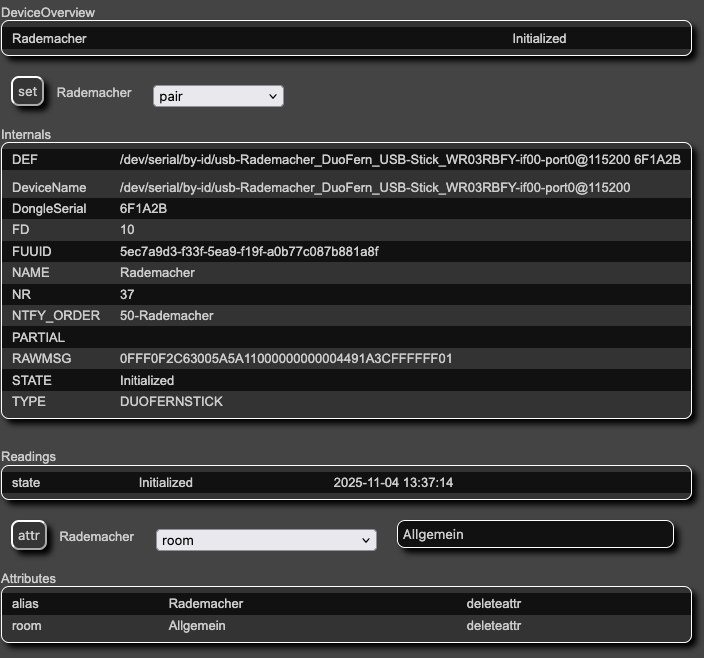The width and height of the screenshot is (704, 658).
Task: Click Rademacher label next to set button
Action: [x=94, y=92]
